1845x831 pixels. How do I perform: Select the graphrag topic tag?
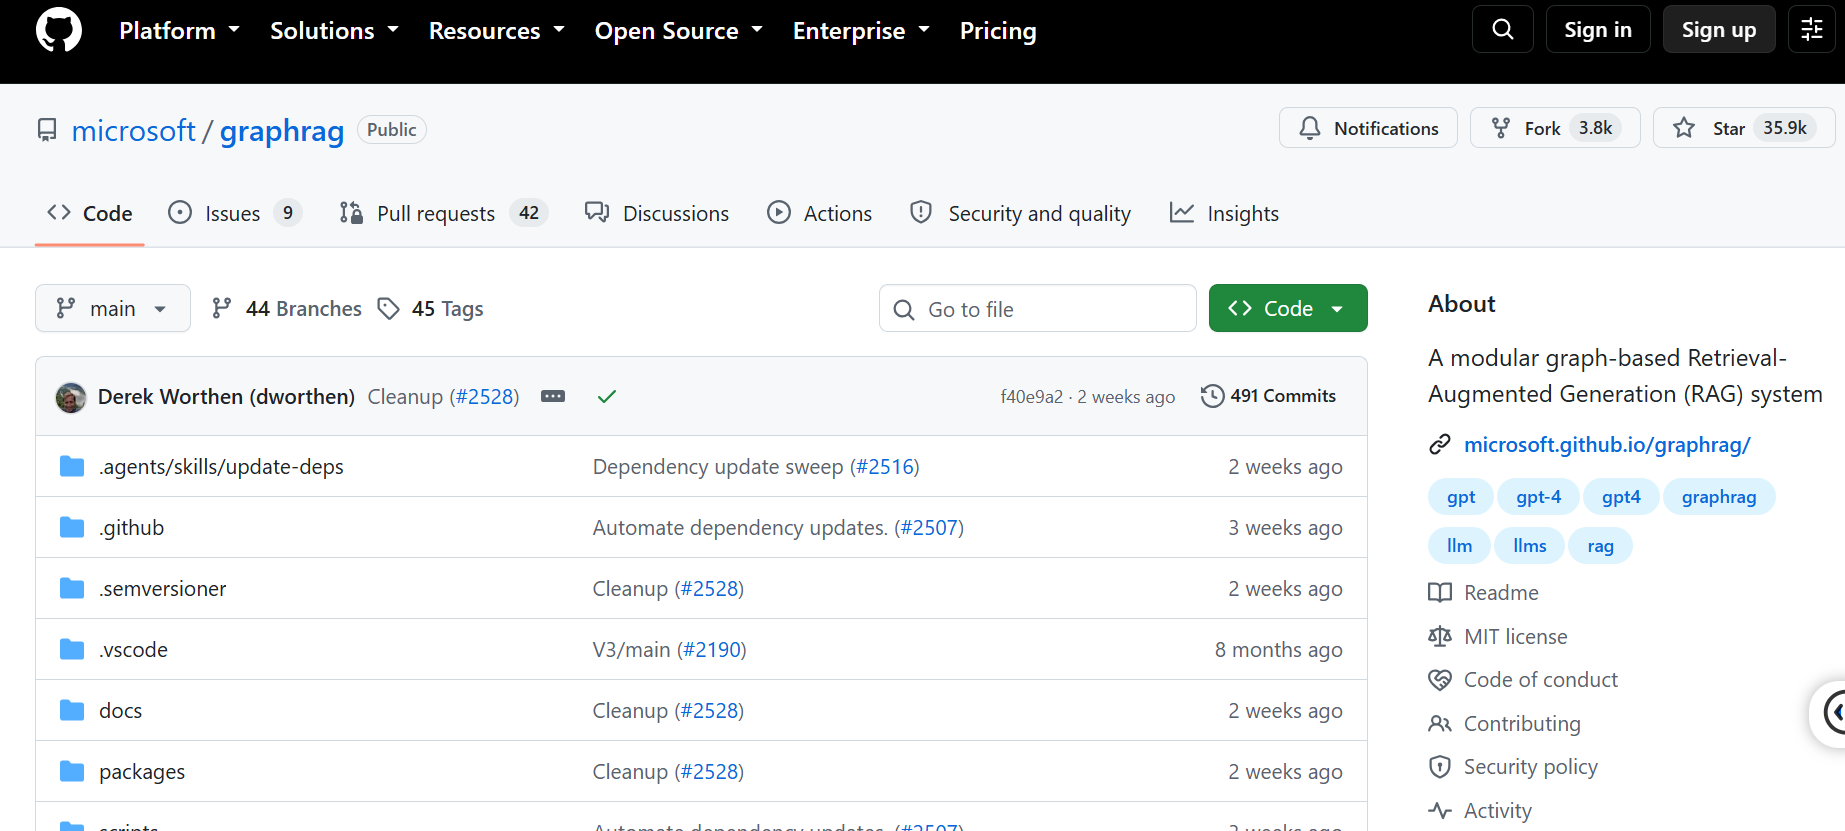click(x=1719, y=496)
